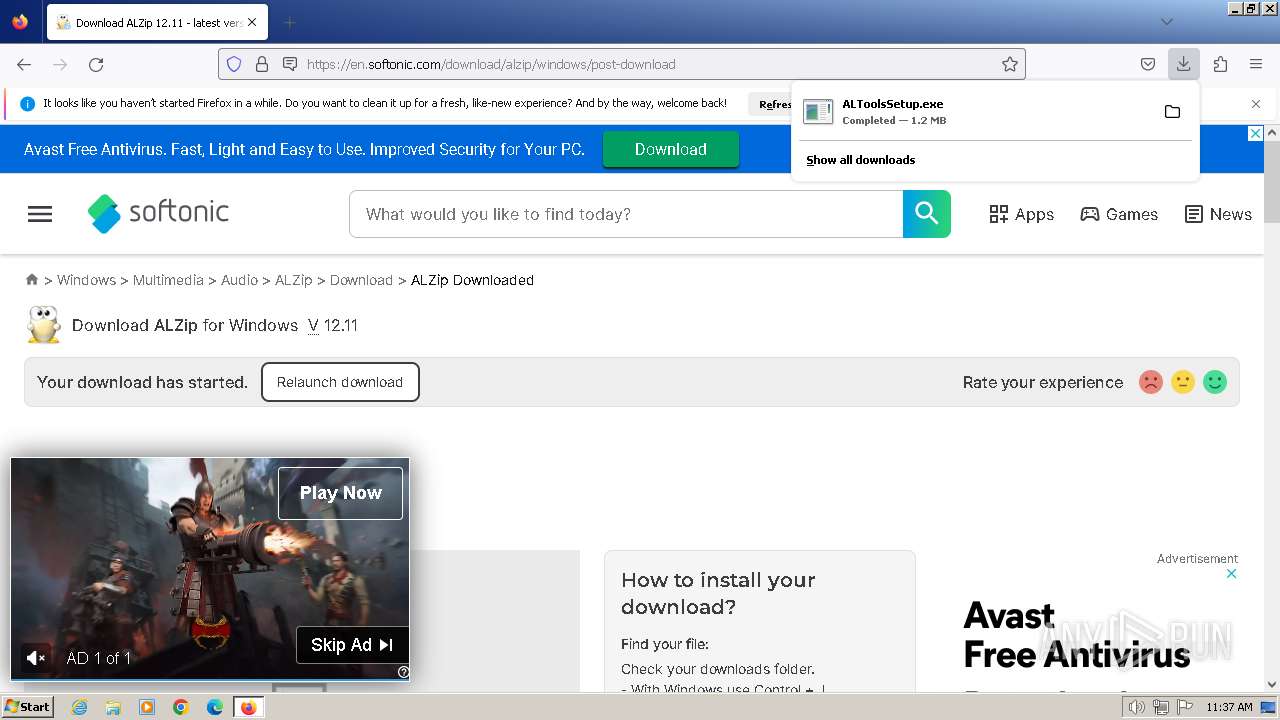Viewport: 1280px width, 720px height.
Task: Open the Games section
Action: coord(1119,214)
